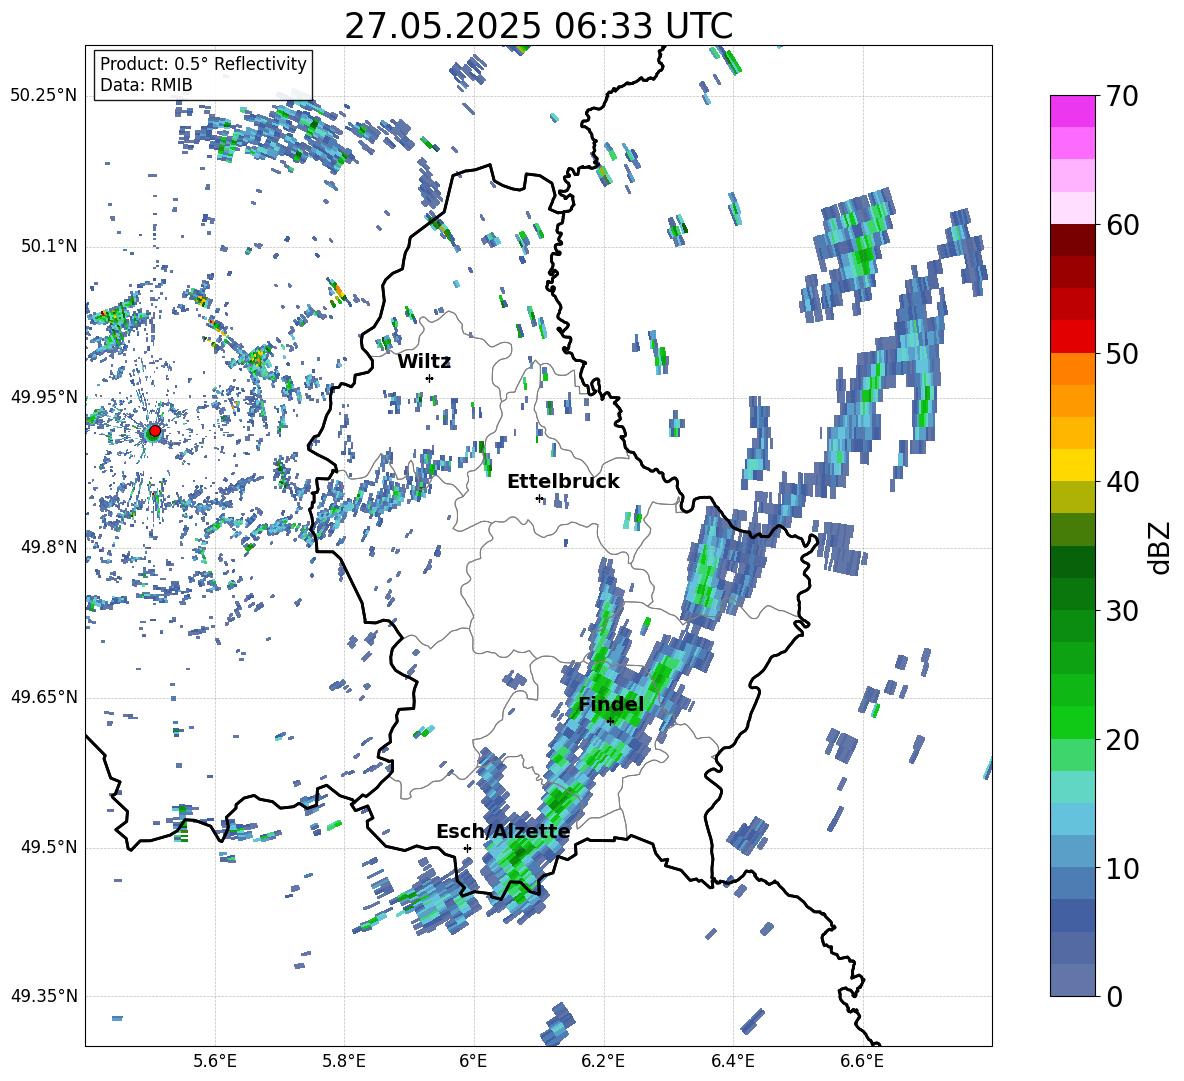Click the 49.65°N latitude label
The width and height of the screenshot is (1184, 1081).
tap(44, 696)
